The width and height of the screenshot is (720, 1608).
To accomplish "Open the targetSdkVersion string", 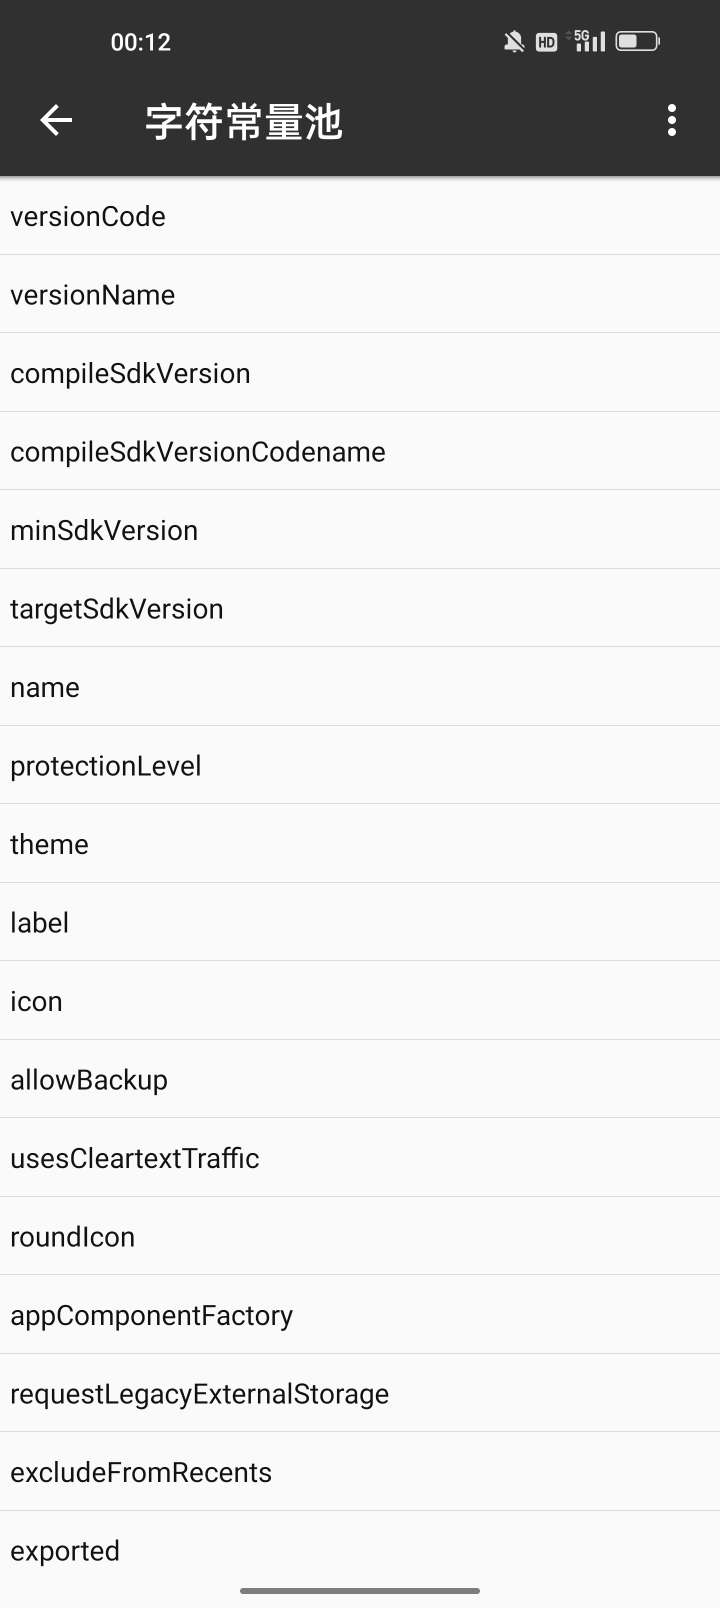I will 360,609.
